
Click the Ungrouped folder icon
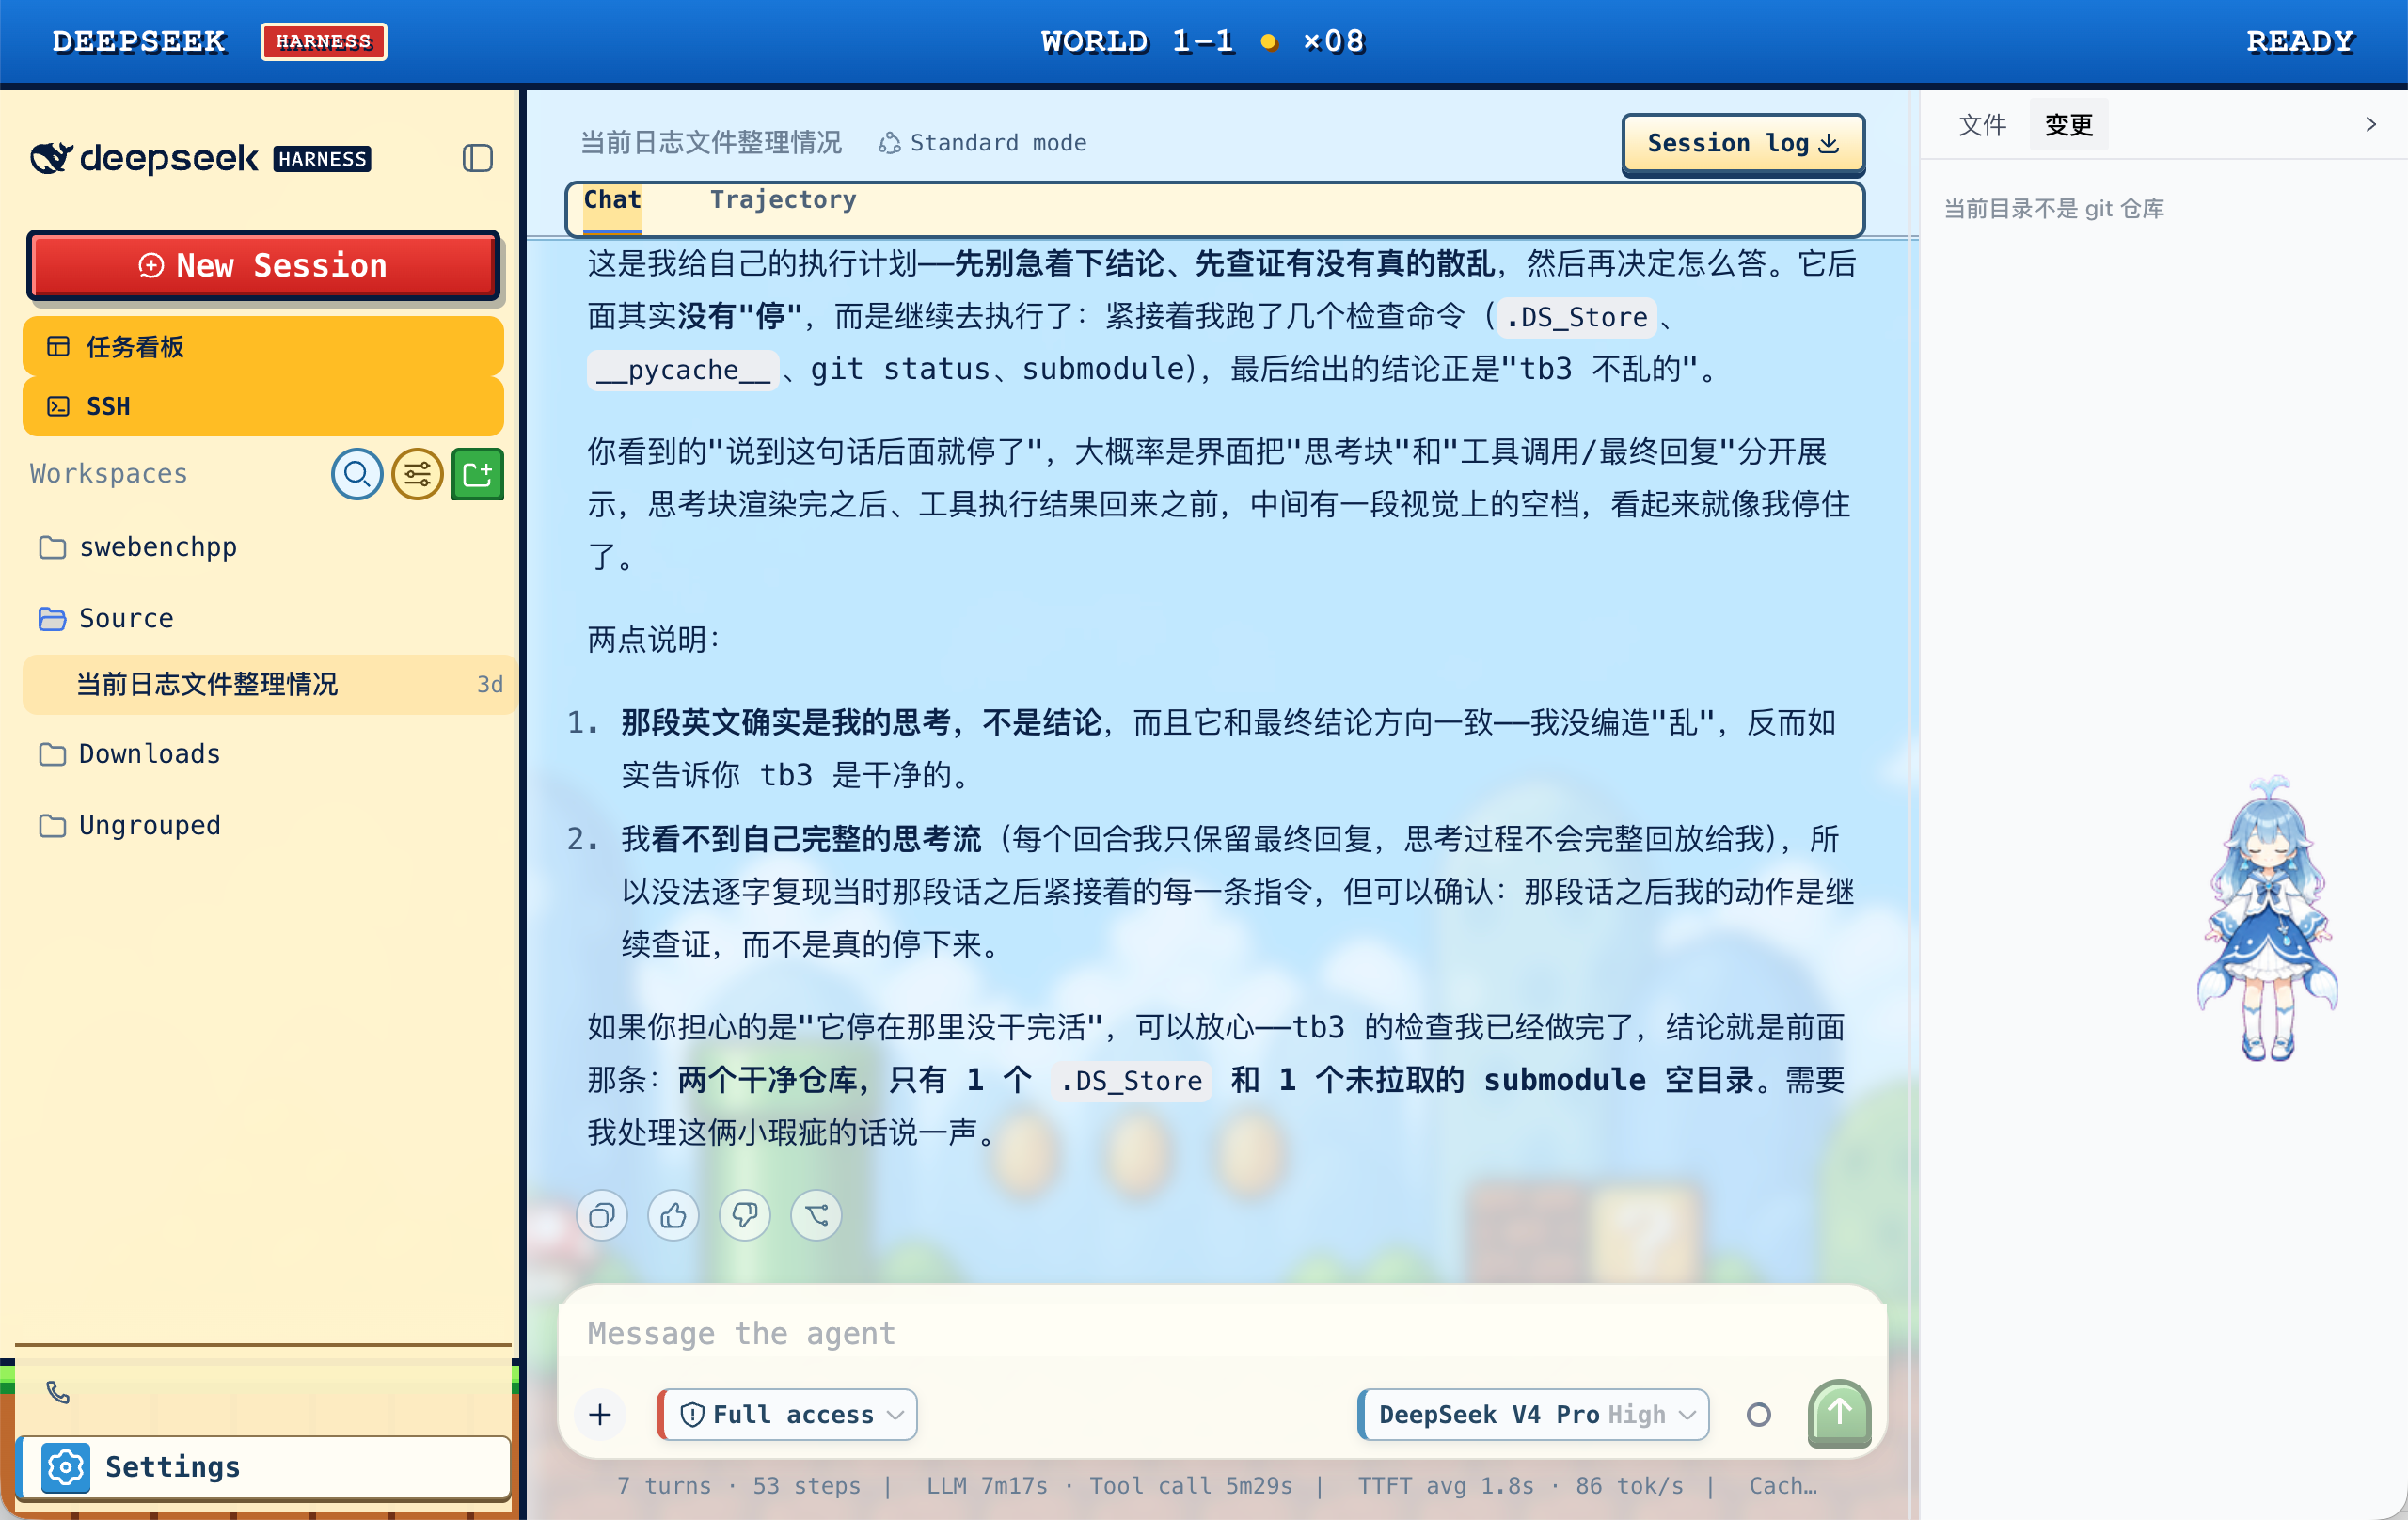click(52, 825)
